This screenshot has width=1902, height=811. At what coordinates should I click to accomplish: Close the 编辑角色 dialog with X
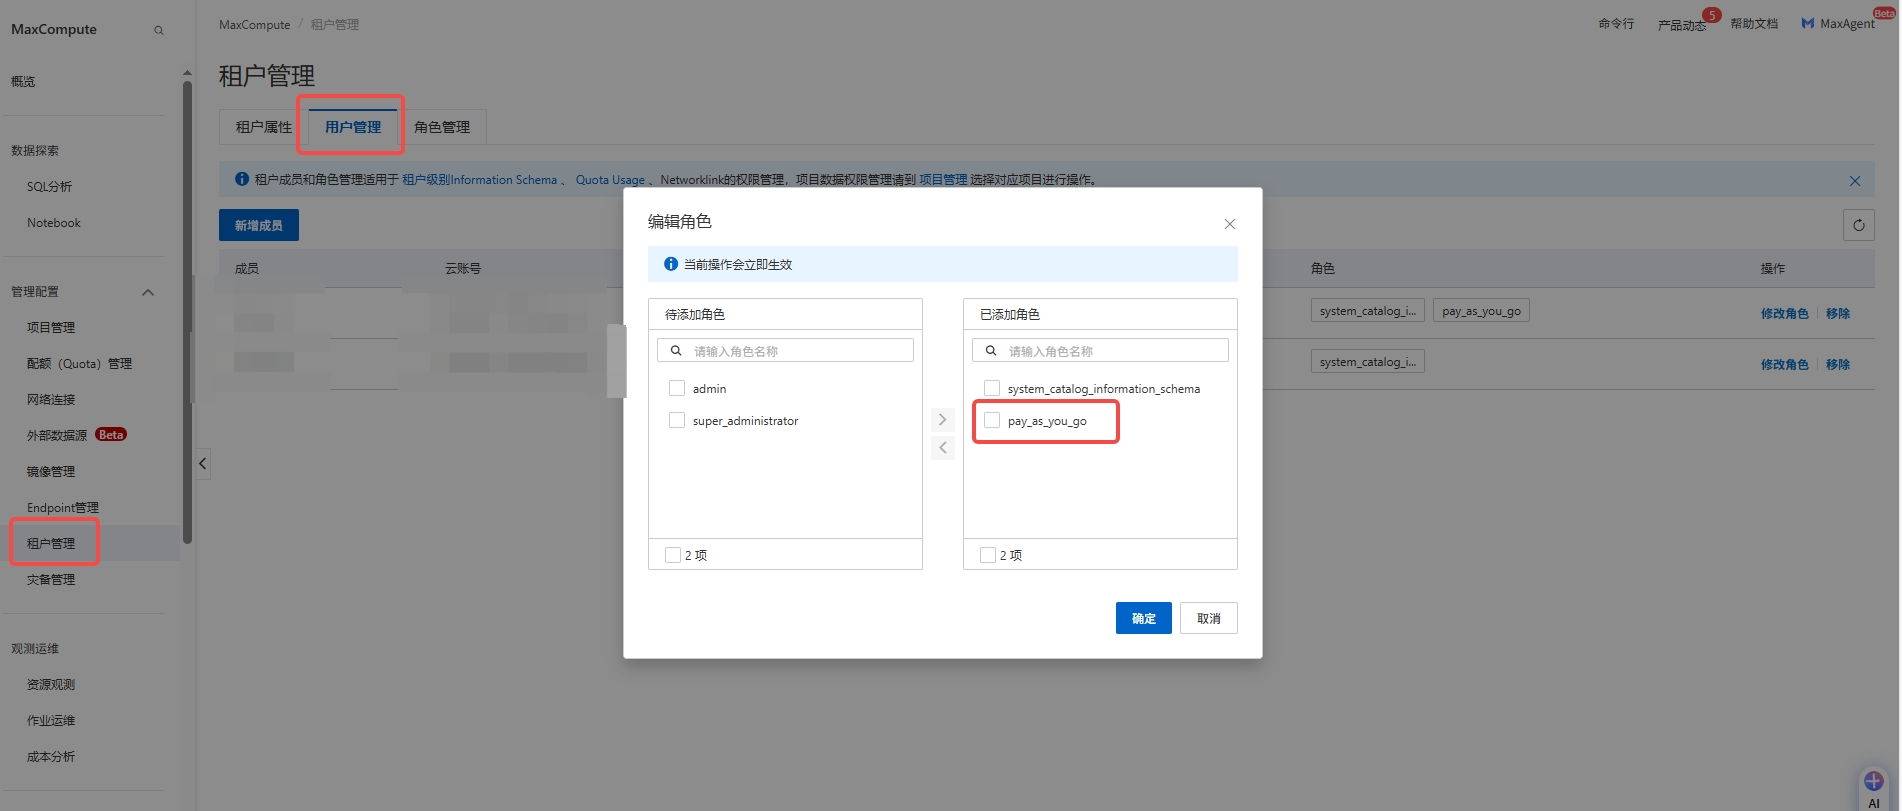click(x=1229, y=224)
